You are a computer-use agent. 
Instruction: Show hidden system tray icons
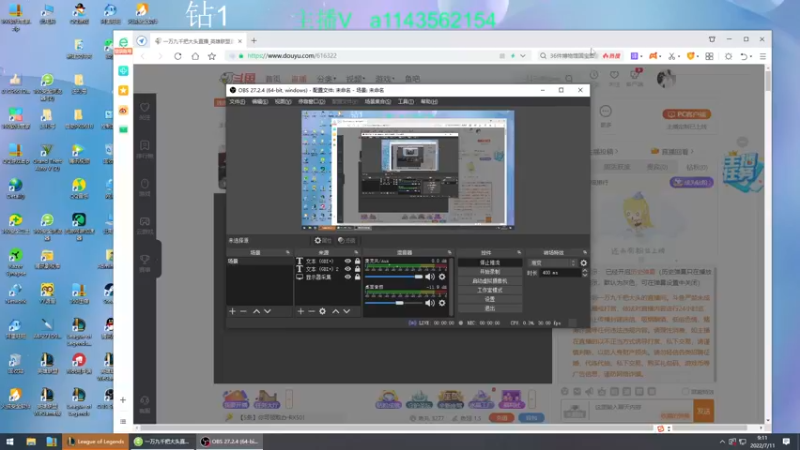(x=722, y=442)
